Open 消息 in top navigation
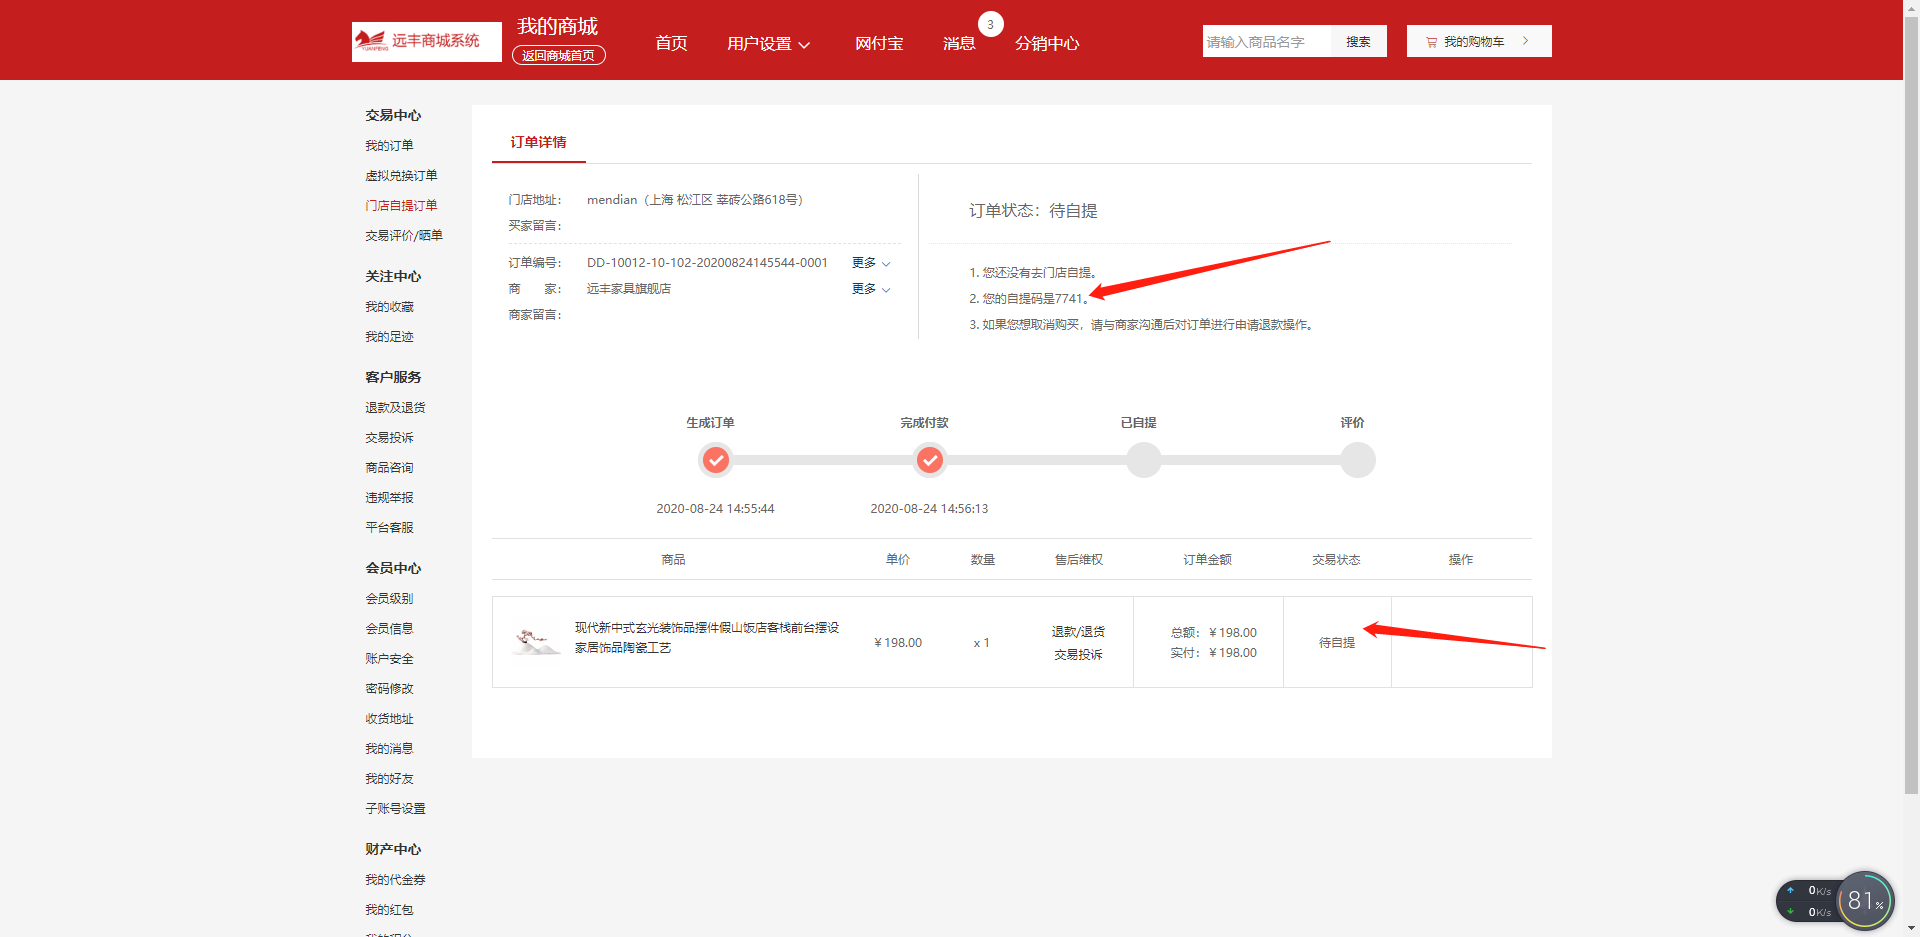The width and height of the screenshot is (1920, 937). click(x=959, y=44)
